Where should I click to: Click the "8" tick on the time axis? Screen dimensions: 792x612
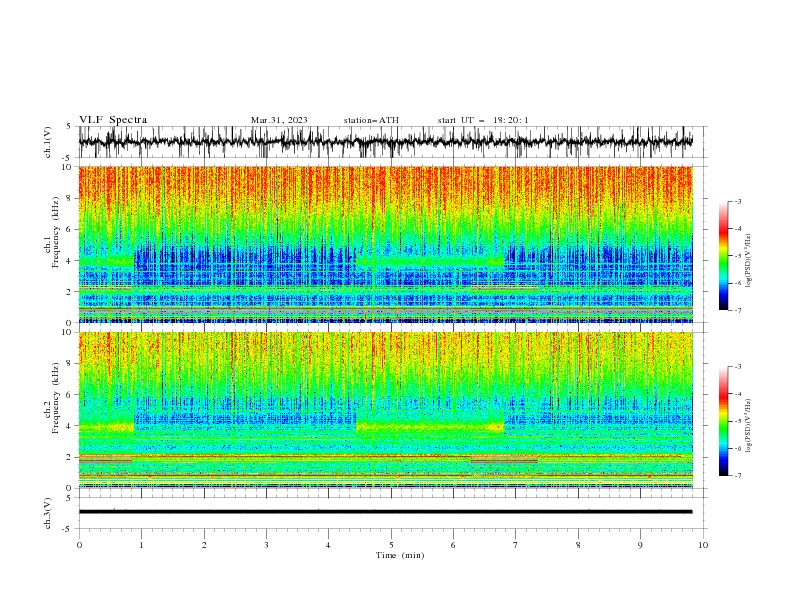(x=578, y=545)
